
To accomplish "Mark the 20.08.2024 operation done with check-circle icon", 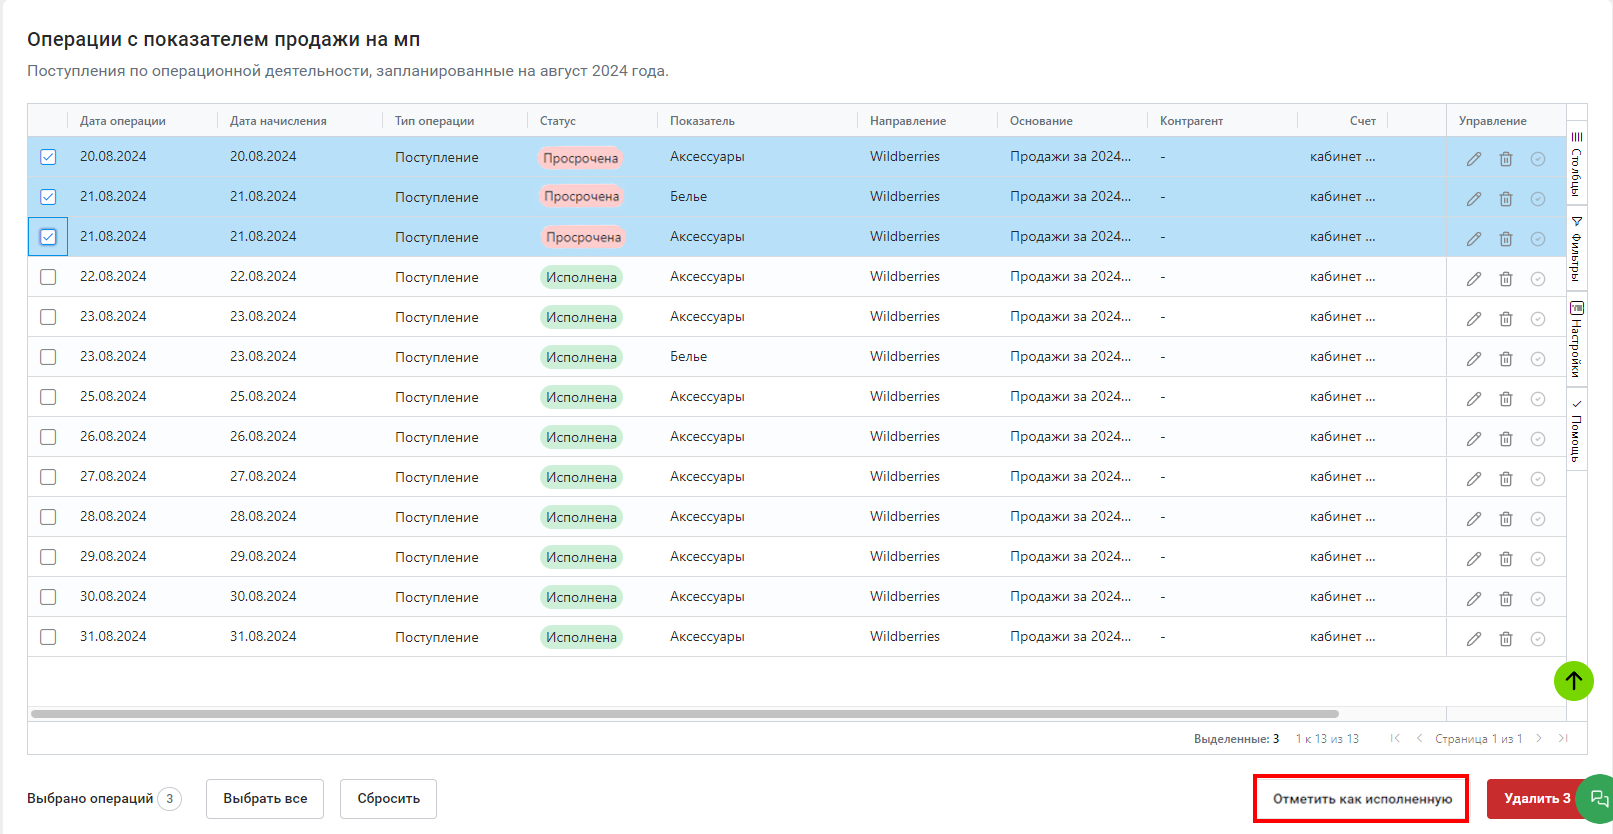I will (x=1538, y=159).
